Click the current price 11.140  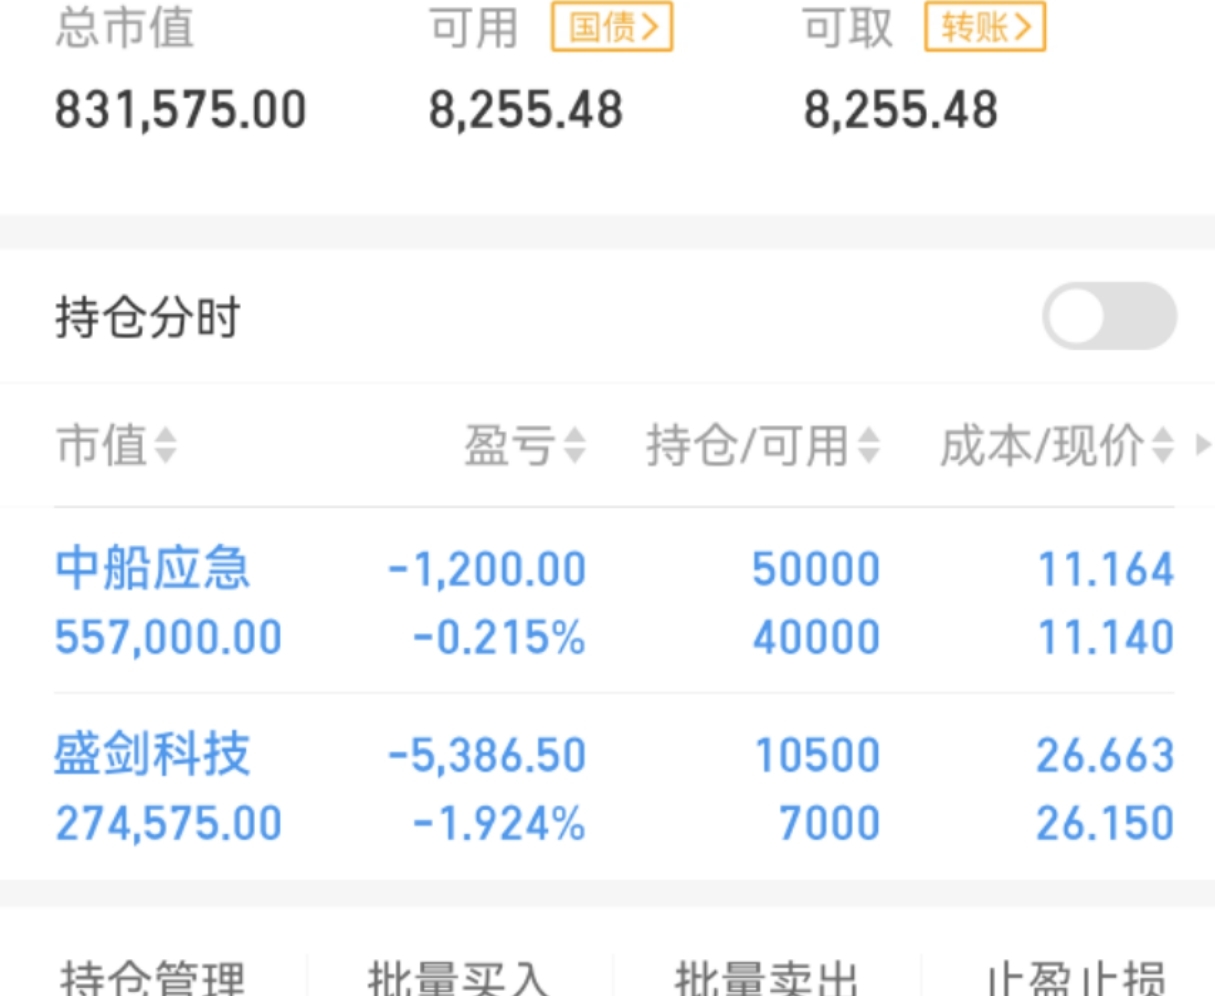click(x=1106, y=637)
